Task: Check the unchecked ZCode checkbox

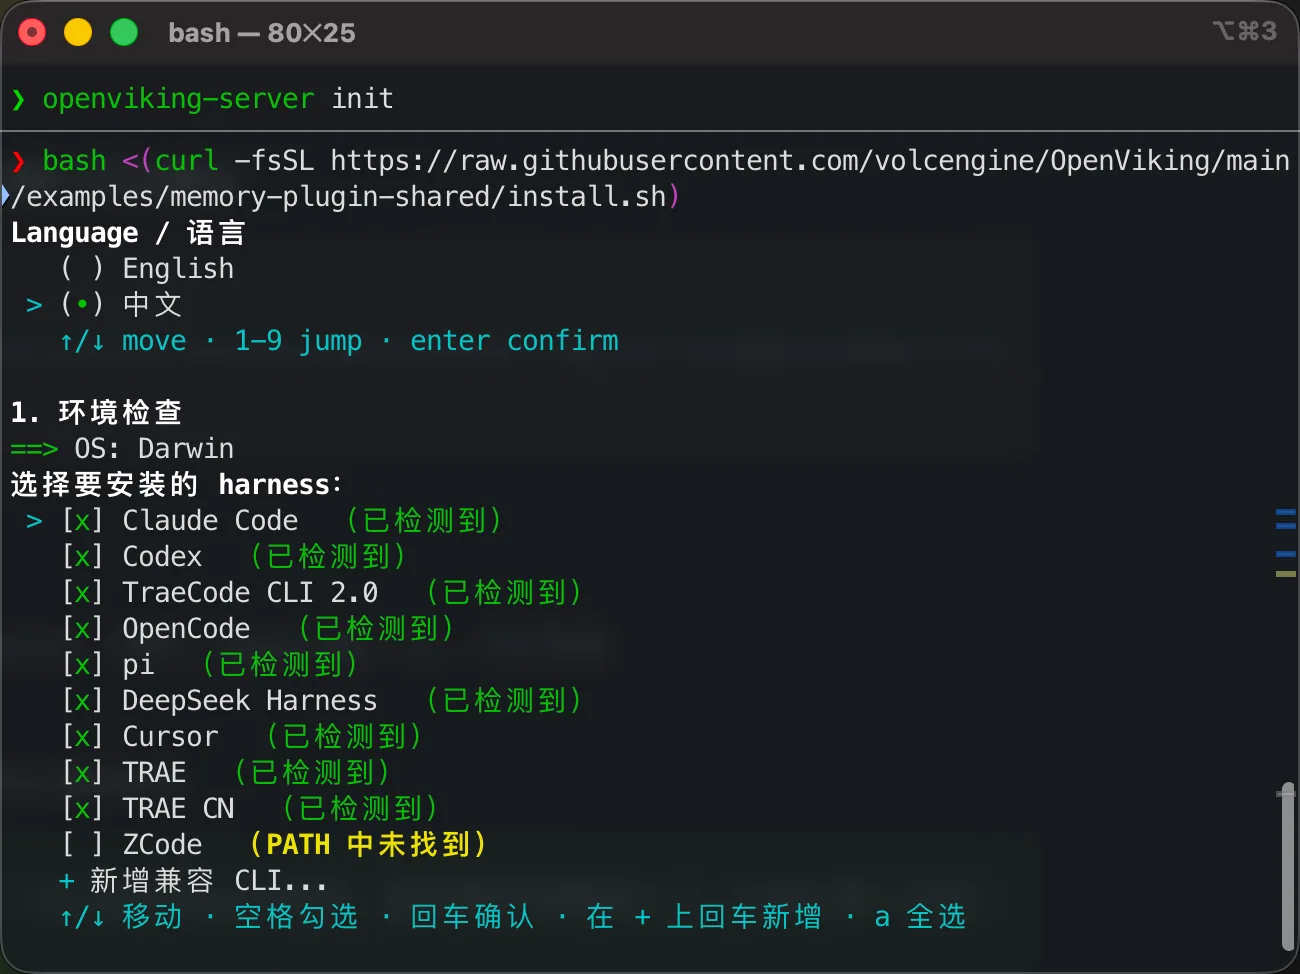Action: point(82,845)
